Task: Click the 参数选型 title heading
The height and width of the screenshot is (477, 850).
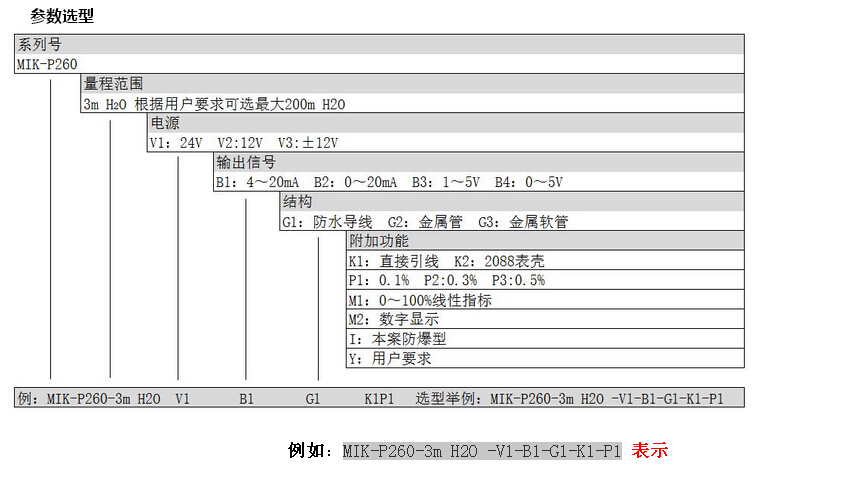Action: pyautogui.click(x=62, y=16)
